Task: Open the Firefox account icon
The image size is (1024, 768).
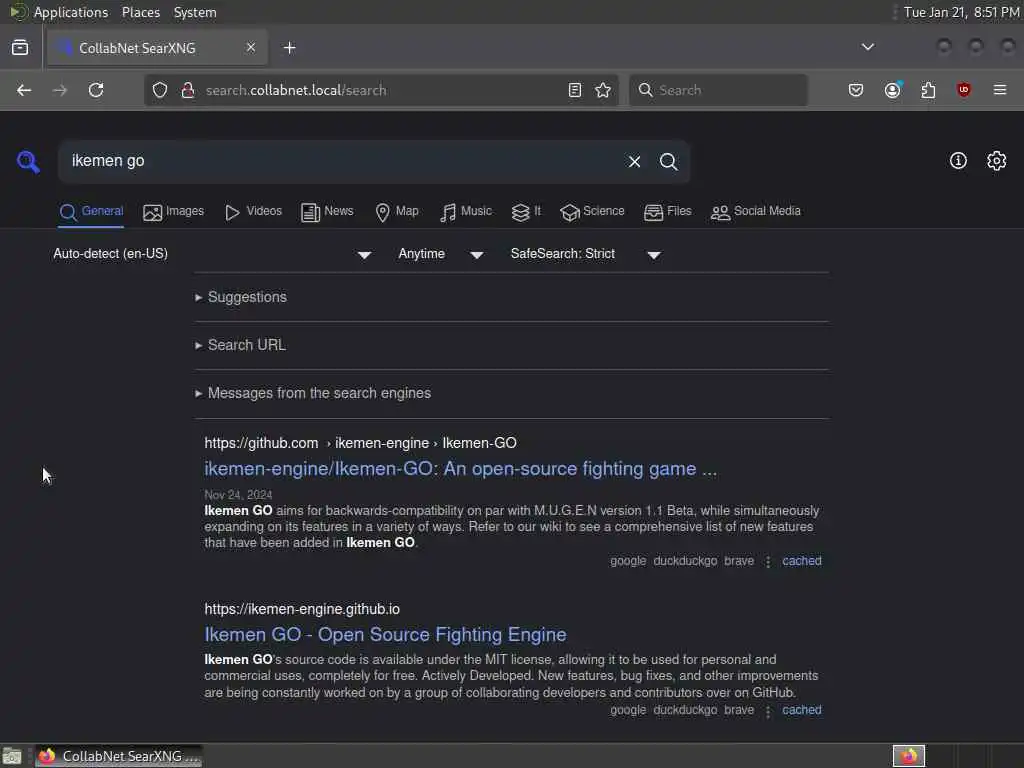Action: [x=892, y=90]
